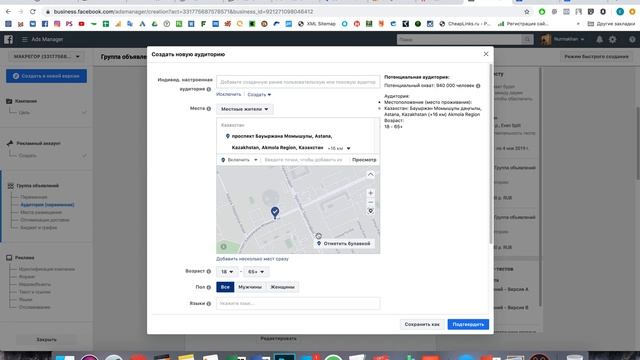640x360 pixels.
Task: Click the search magnifier icon in header
Action: (x=527, y=40)
